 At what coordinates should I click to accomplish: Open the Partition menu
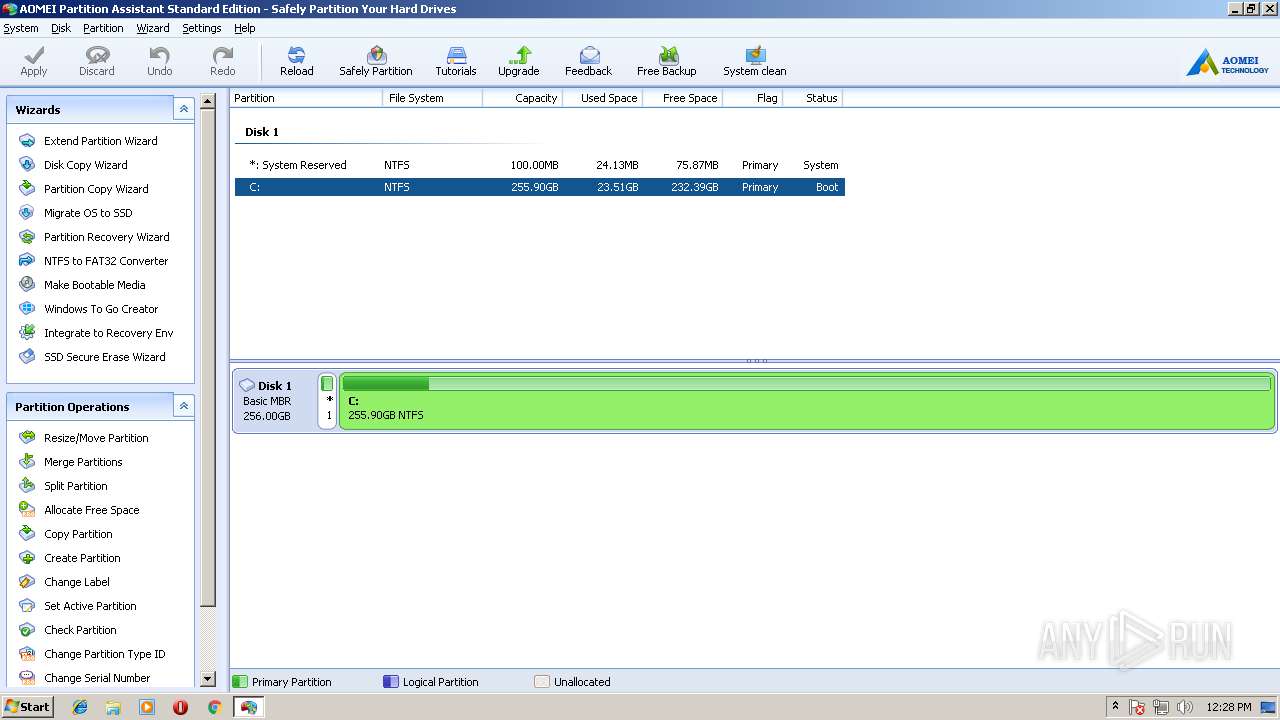click(103, 28)
